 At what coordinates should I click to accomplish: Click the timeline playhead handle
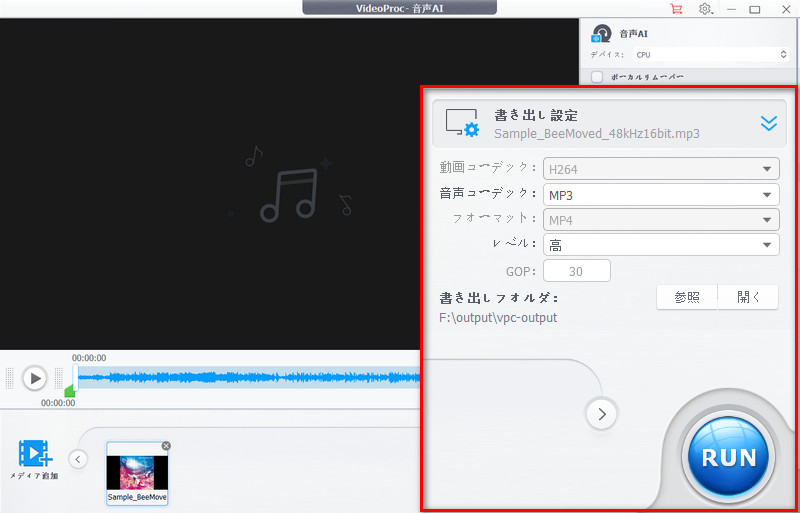pyautogui.click(x=76, y=378)
